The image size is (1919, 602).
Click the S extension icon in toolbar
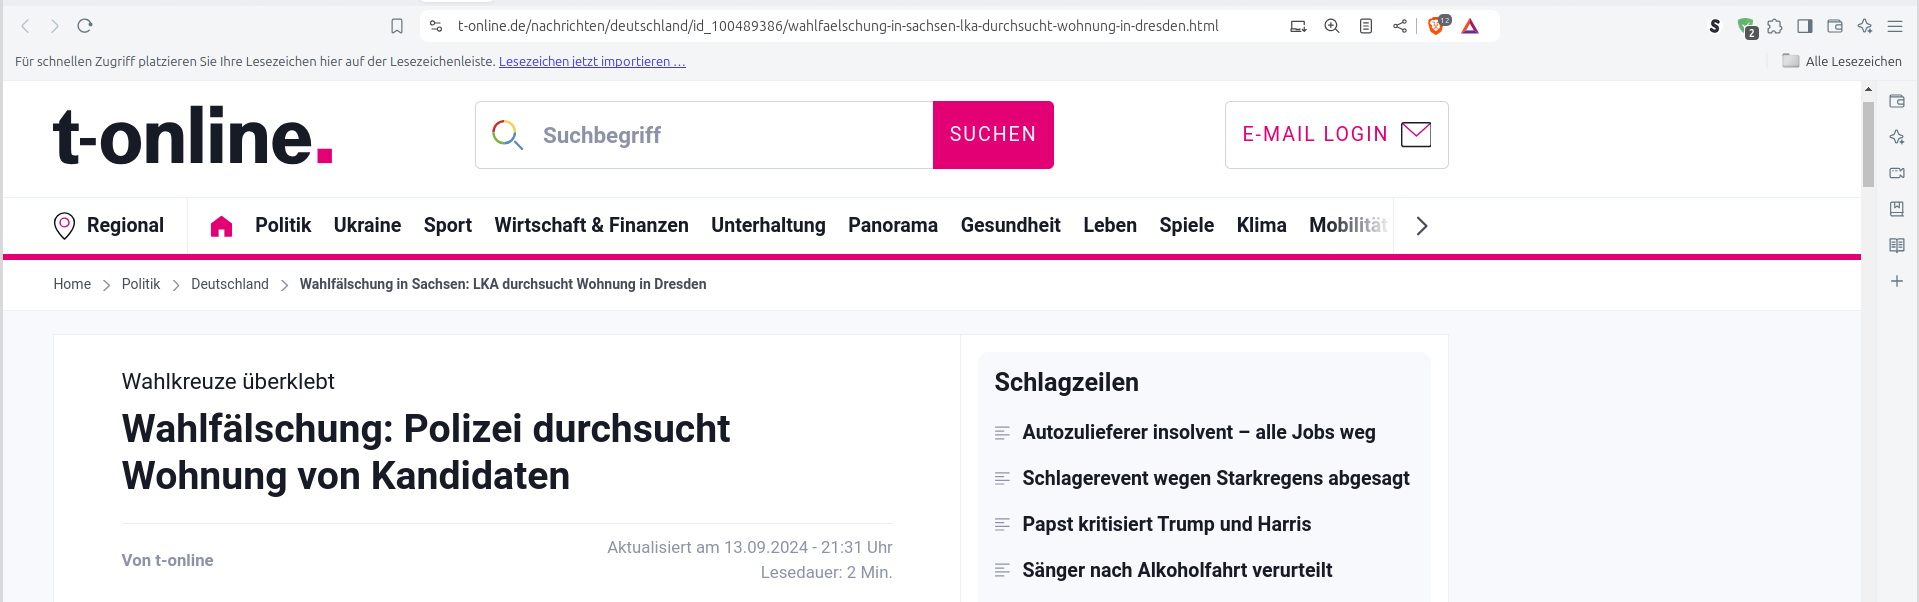pos(1715,26)
